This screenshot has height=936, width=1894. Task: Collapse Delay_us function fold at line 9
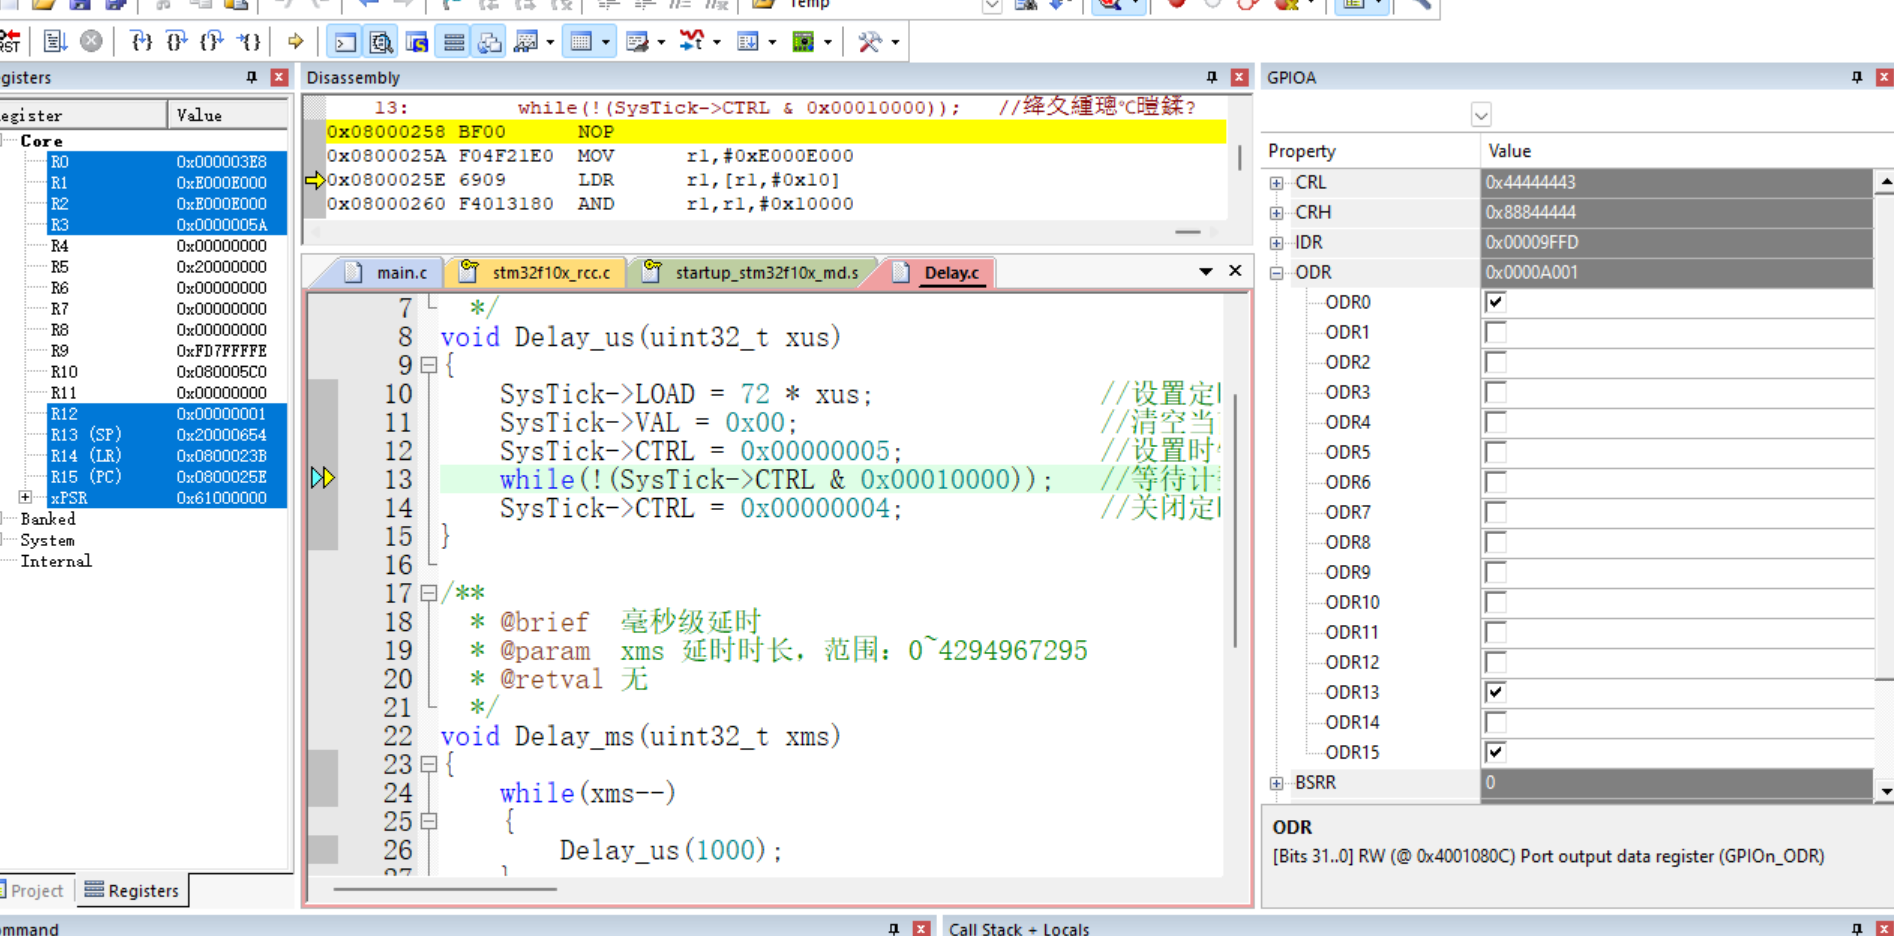(x=429, y=365)
